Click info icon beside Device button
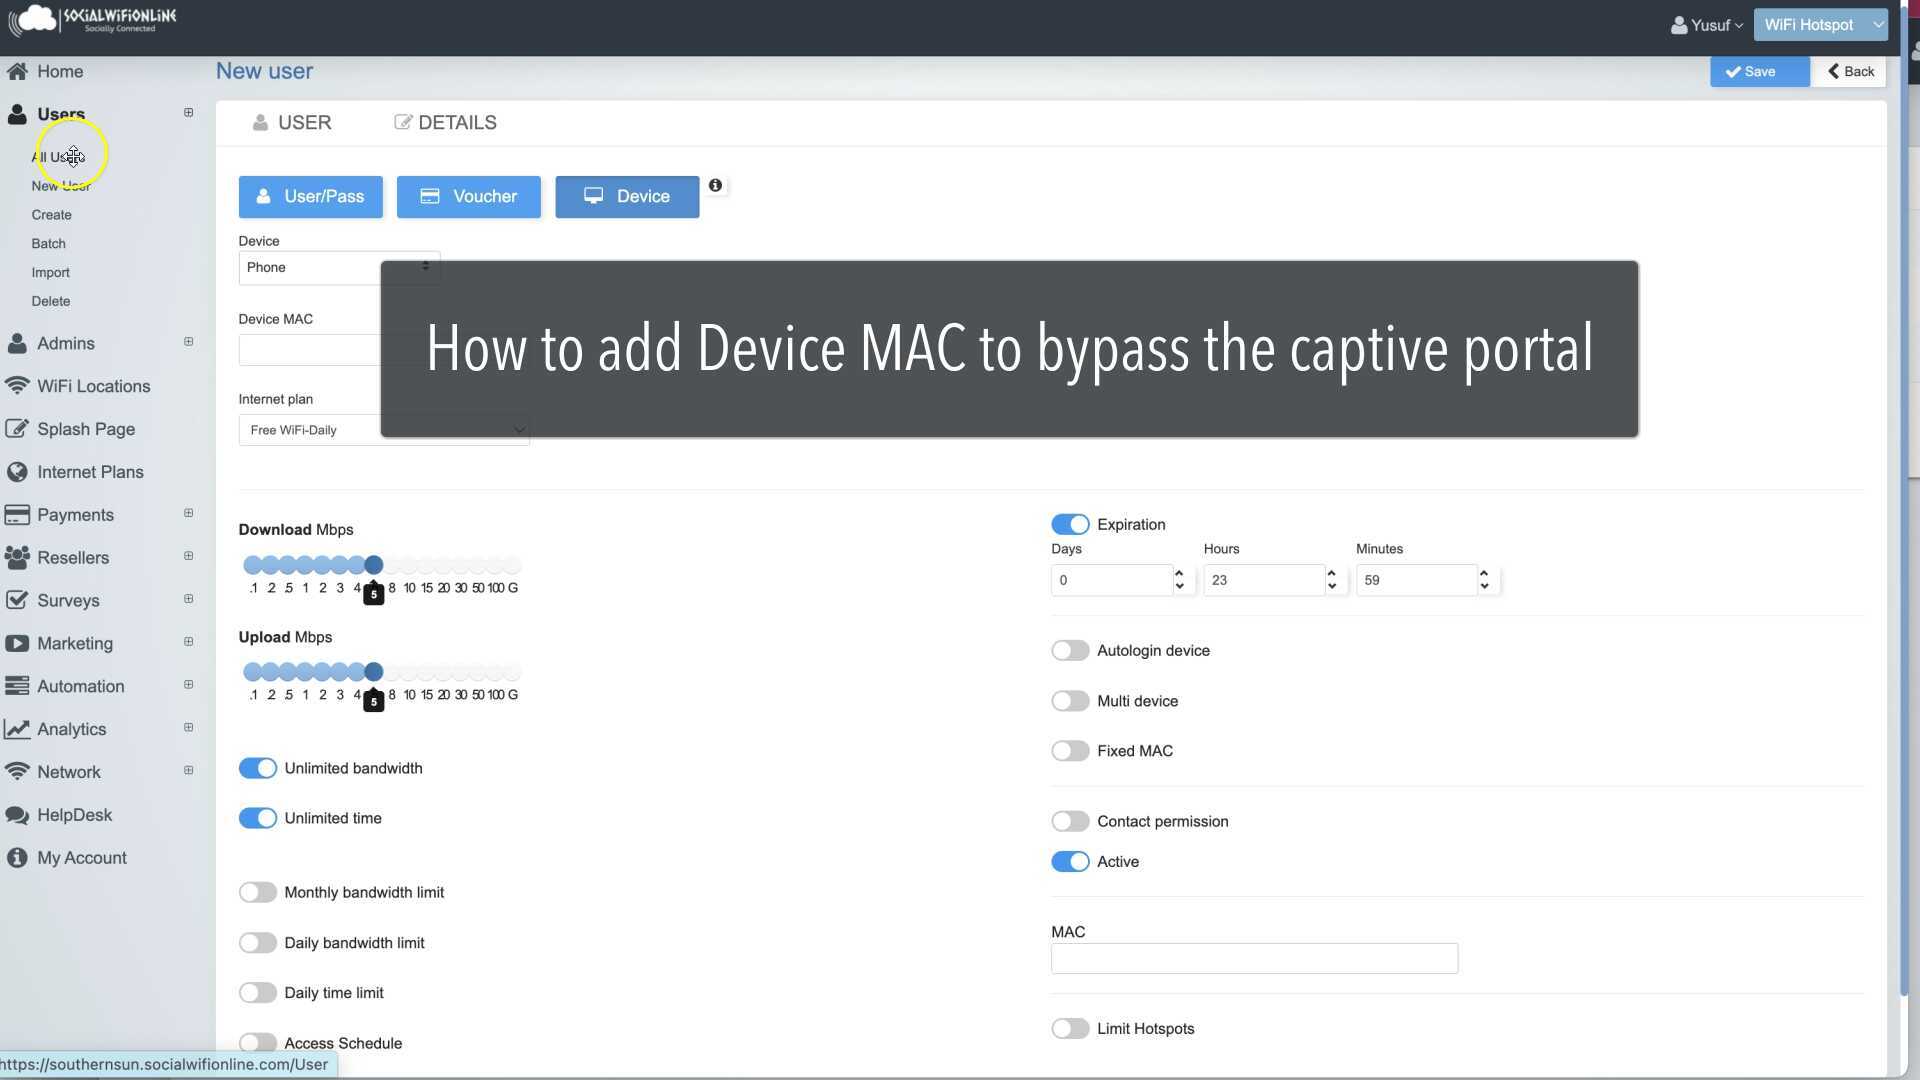 [715, 186]
